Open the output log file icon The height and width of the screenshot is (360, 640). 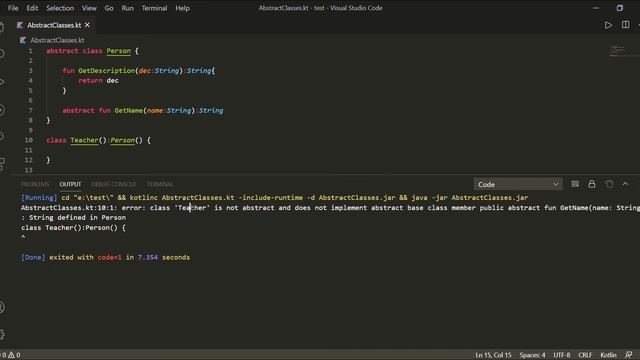[x=609, y=184]
